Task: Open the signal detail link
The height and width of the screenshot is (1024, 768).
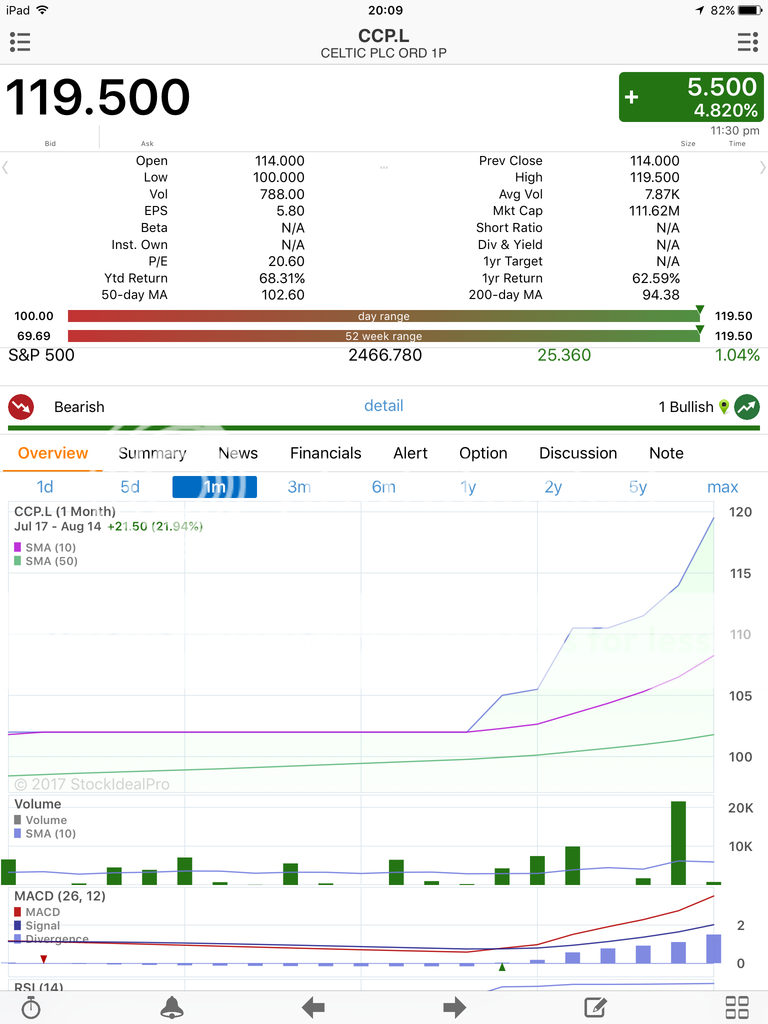Action: pos(383,405)
